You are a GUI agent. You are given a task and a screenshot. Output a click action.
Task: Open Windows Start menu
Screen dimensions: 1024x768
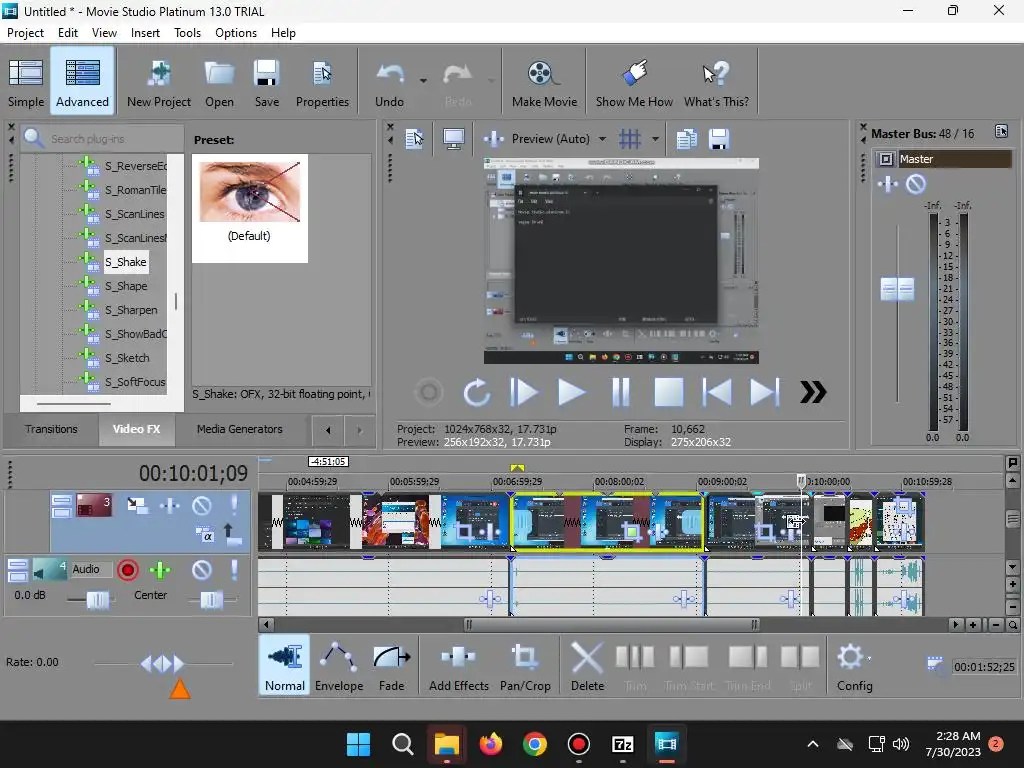(358, 744)
